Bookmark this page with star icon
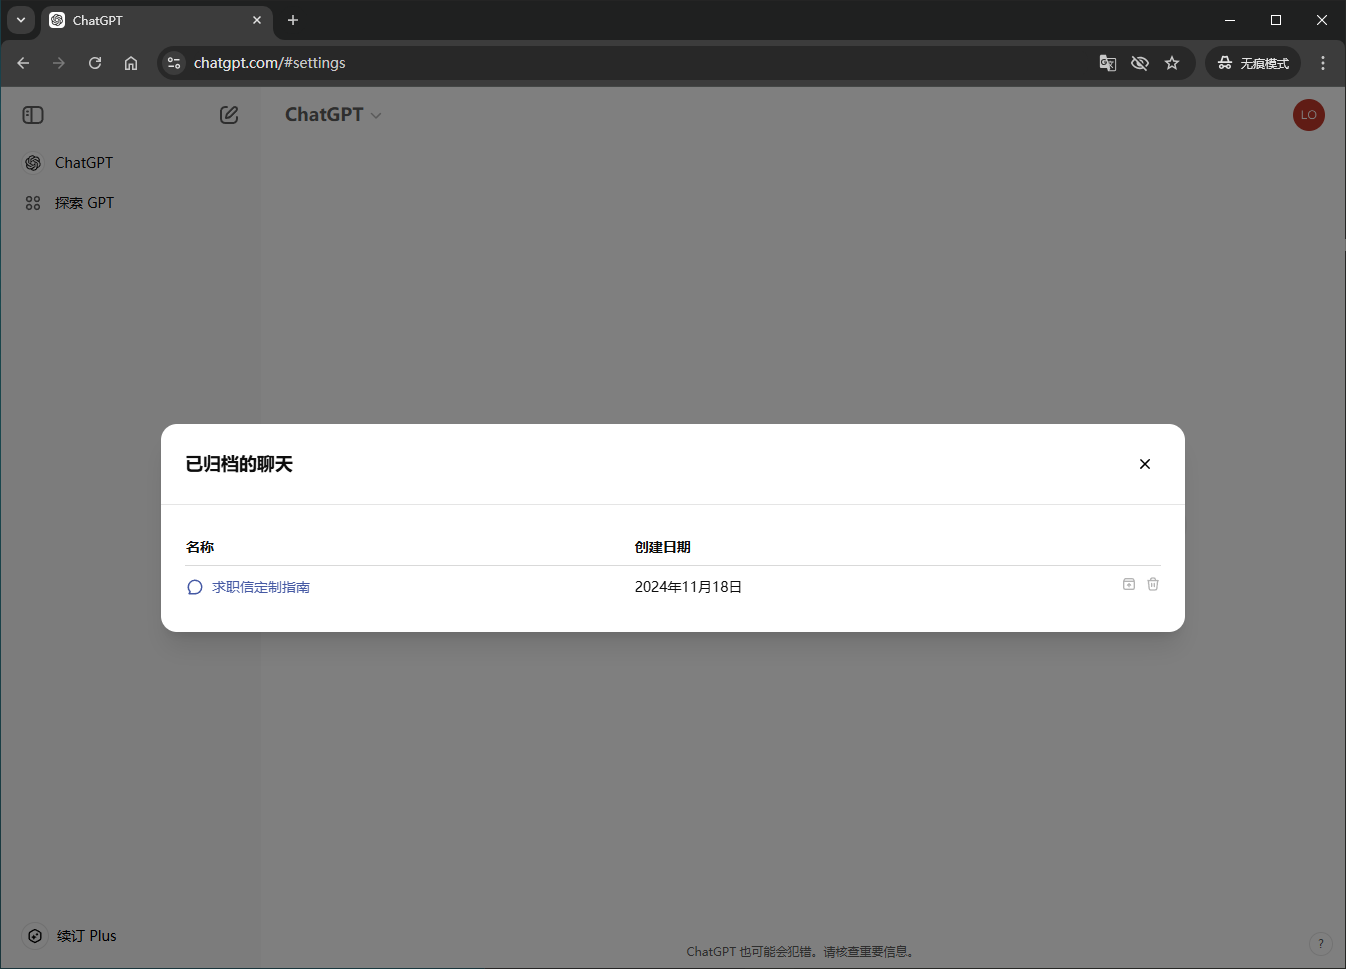 tap(1172, 63)
